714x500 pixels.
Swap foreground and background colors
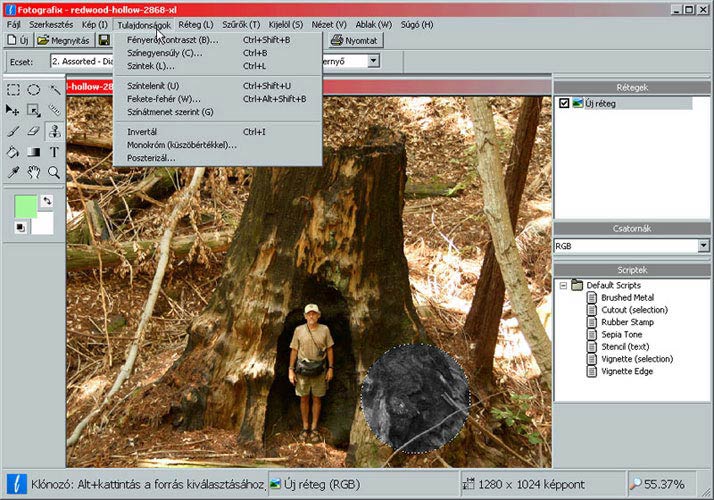click(46, 202)
